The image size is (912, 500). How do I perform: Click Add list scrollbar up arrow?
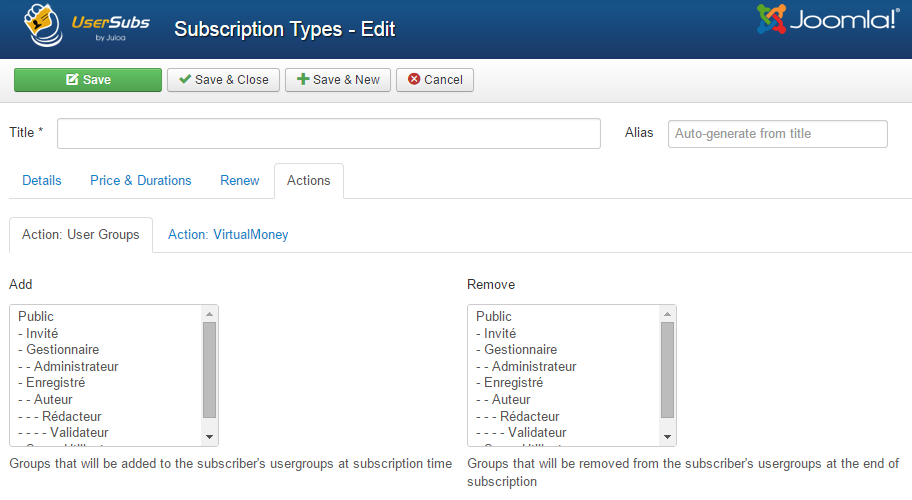click(209, 314)
